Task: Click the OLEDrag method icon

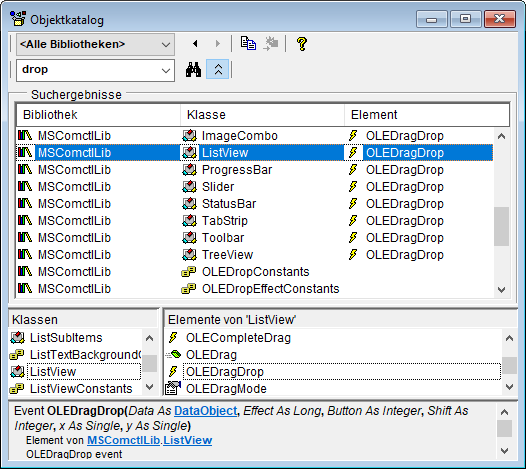Action: click(173, 354)
